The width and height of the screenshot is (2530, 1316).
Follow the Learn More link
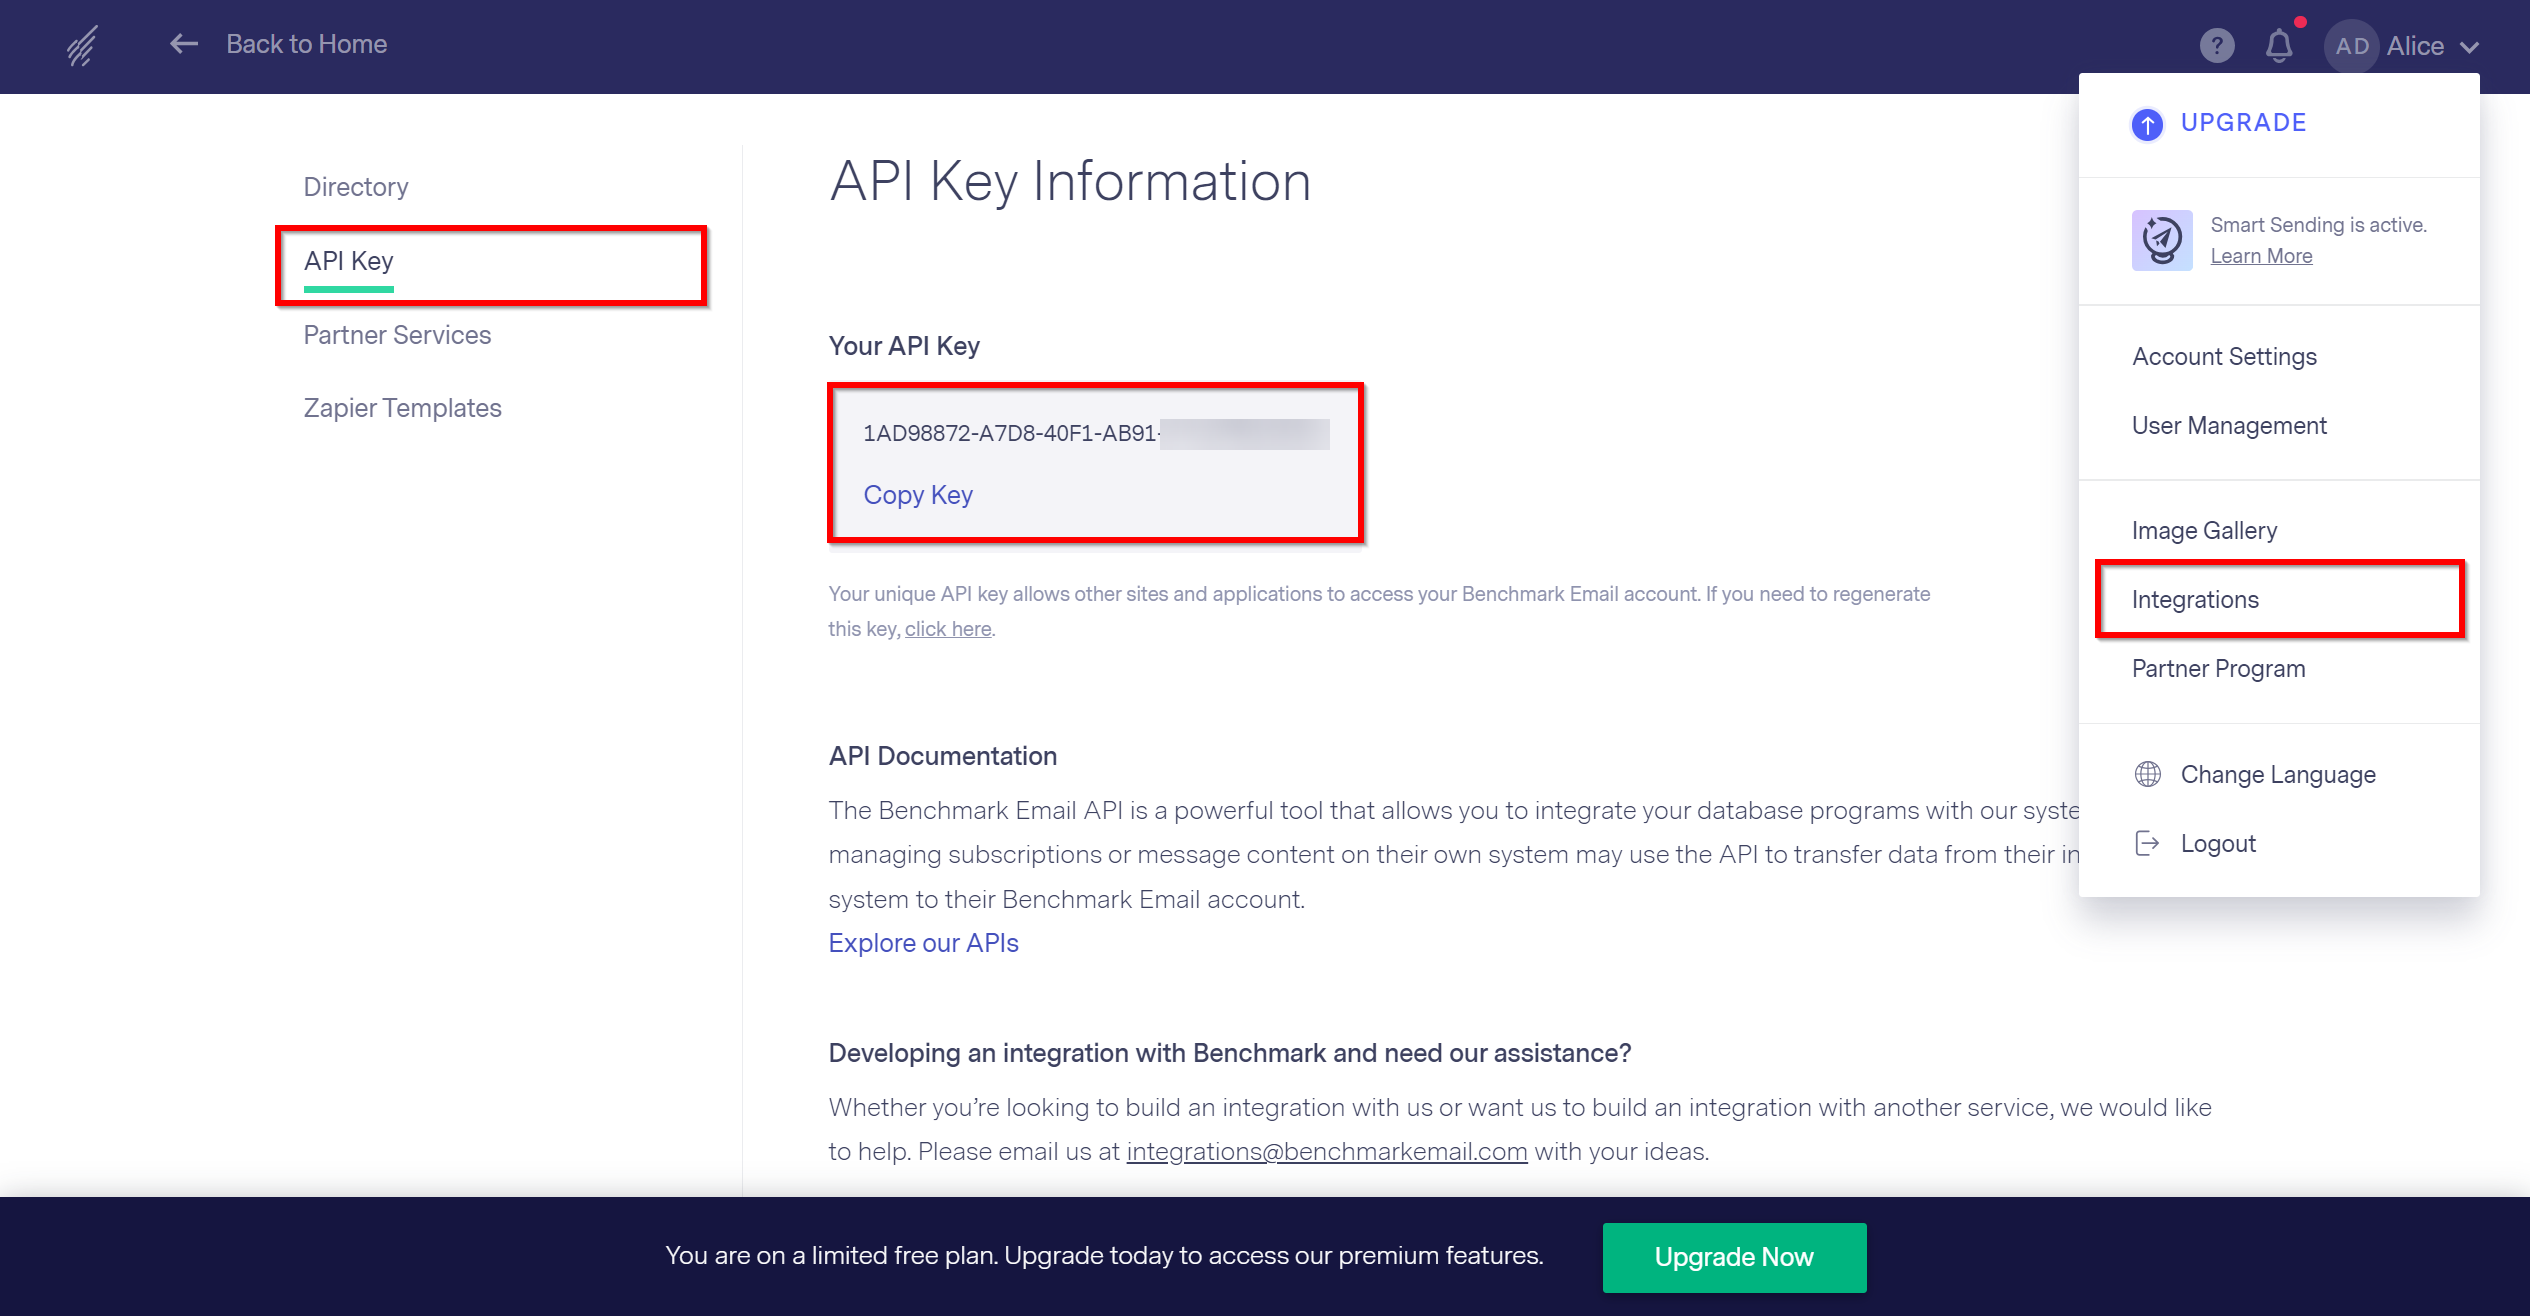click(x=2261, y=256)
